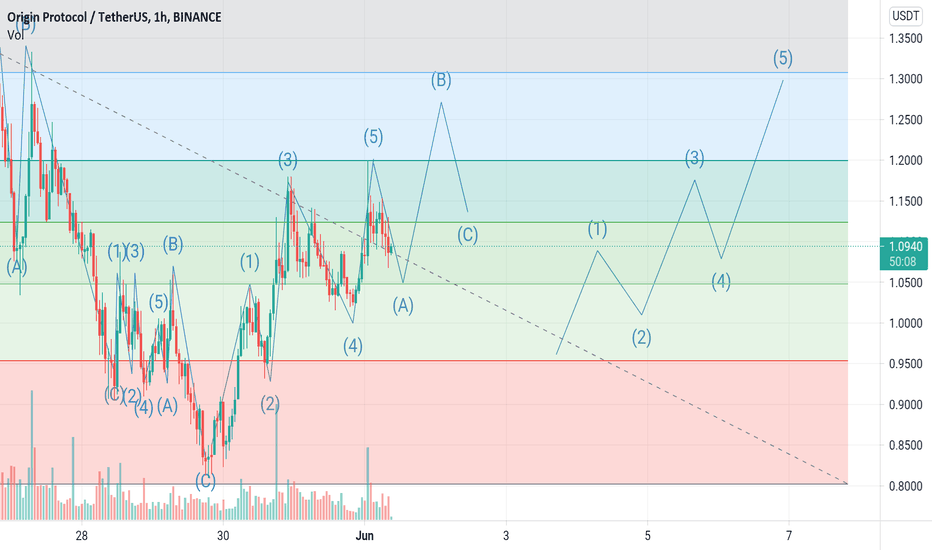
Task: Select the (C) wave label at the 0.8000 low
Action: (x=206, y=481)
